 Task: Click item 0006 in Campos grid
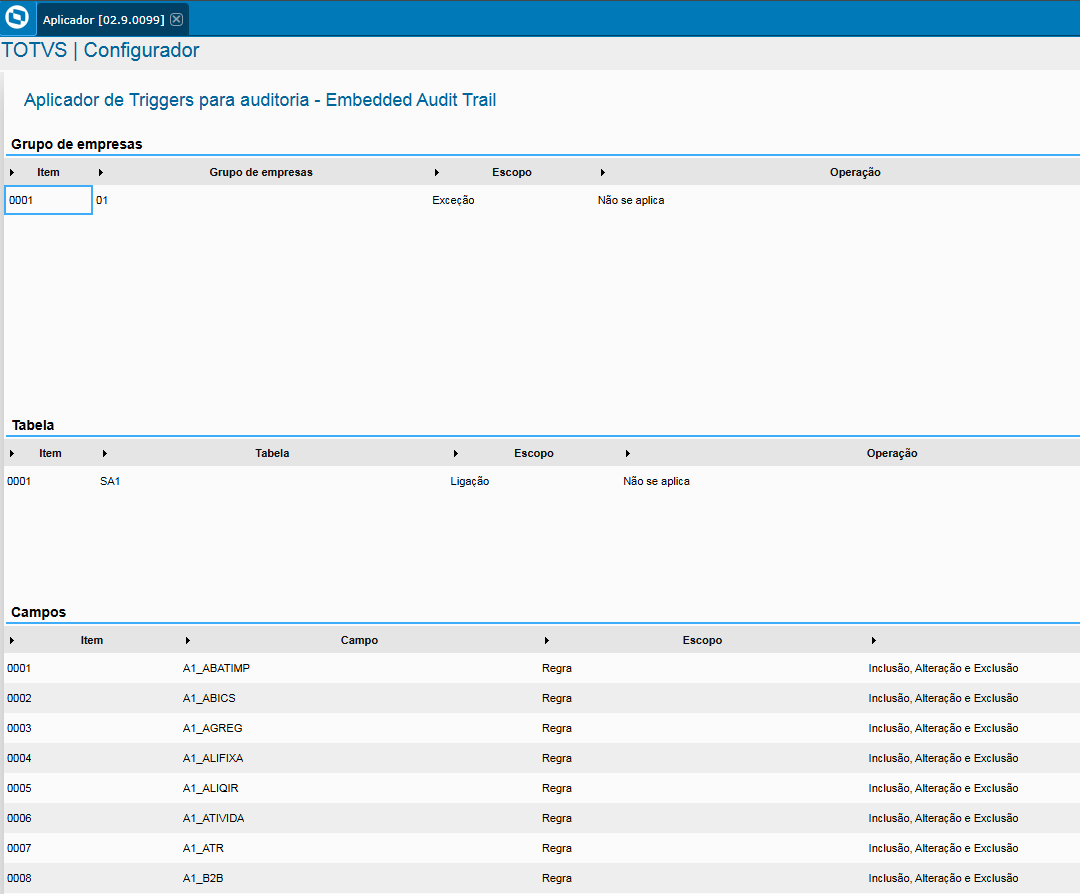click(x=19, y=818)
